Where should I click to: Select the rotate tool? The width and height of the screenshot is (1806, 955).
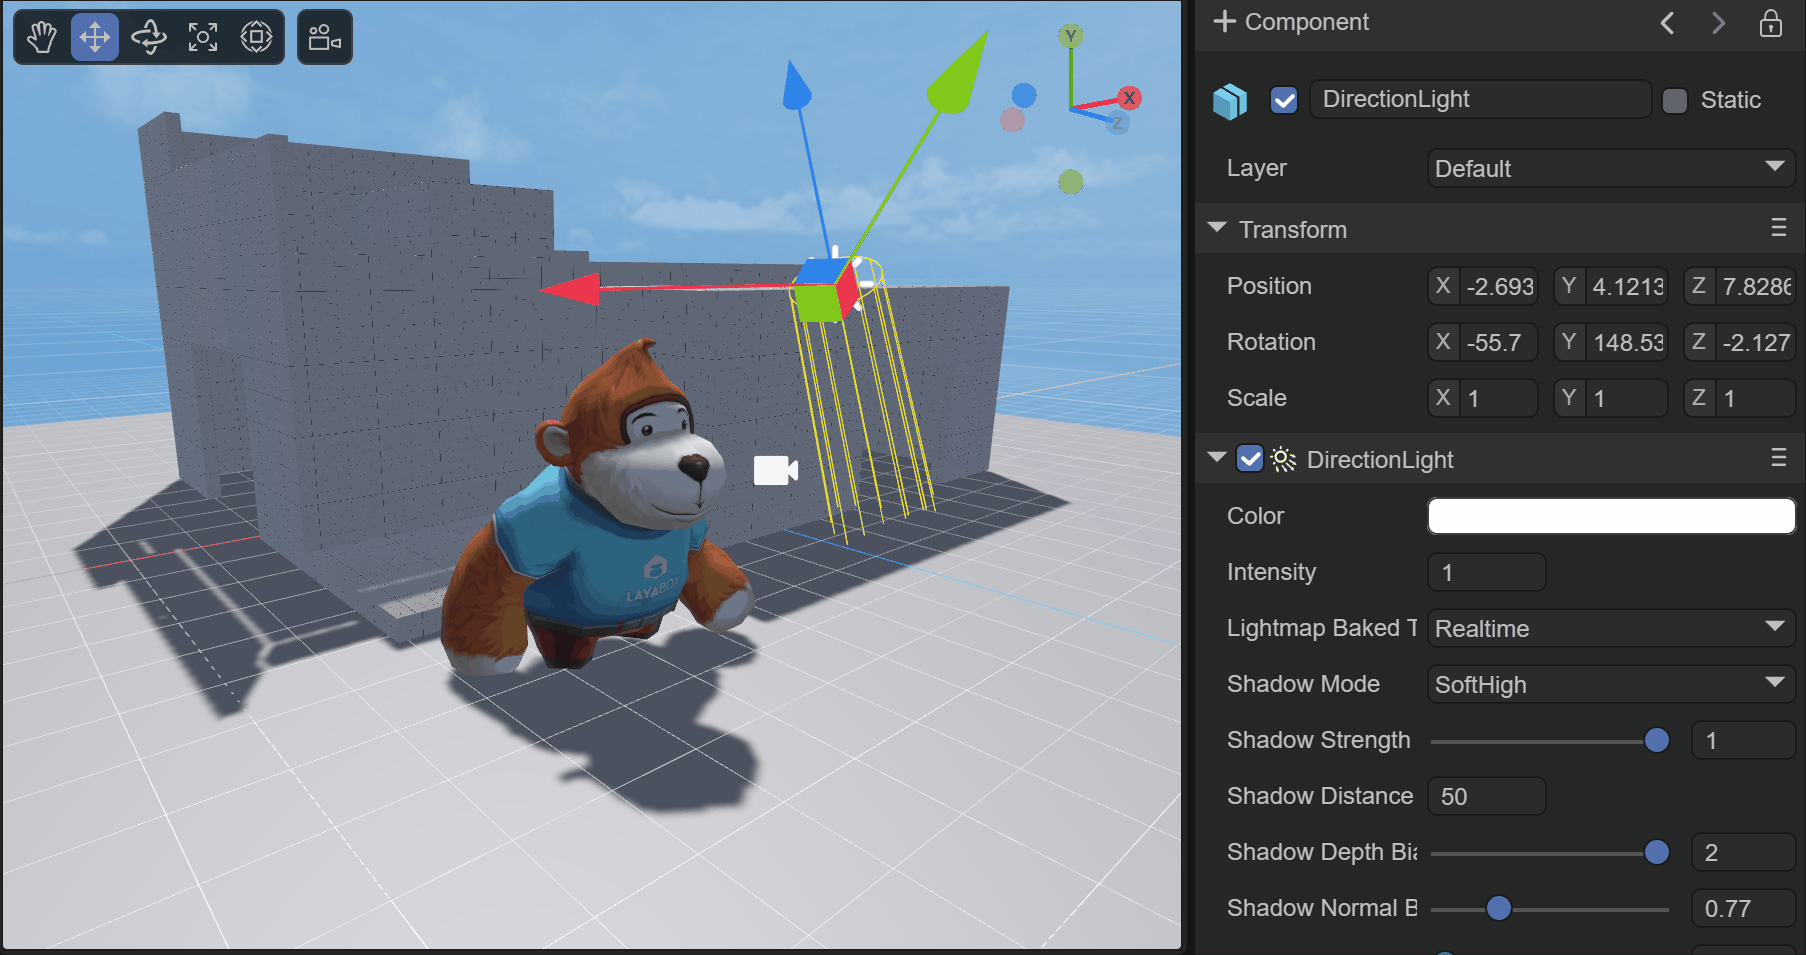tap(149, 38)
